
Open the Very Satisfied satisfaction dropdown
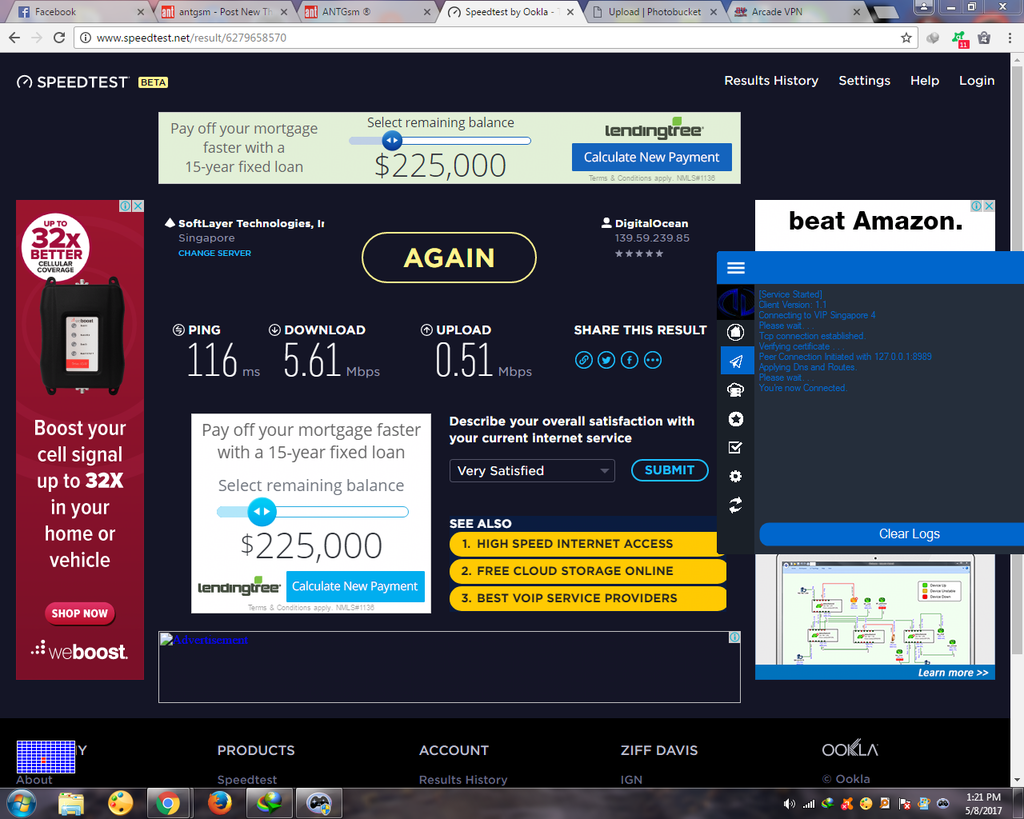(x=532, y=471)
